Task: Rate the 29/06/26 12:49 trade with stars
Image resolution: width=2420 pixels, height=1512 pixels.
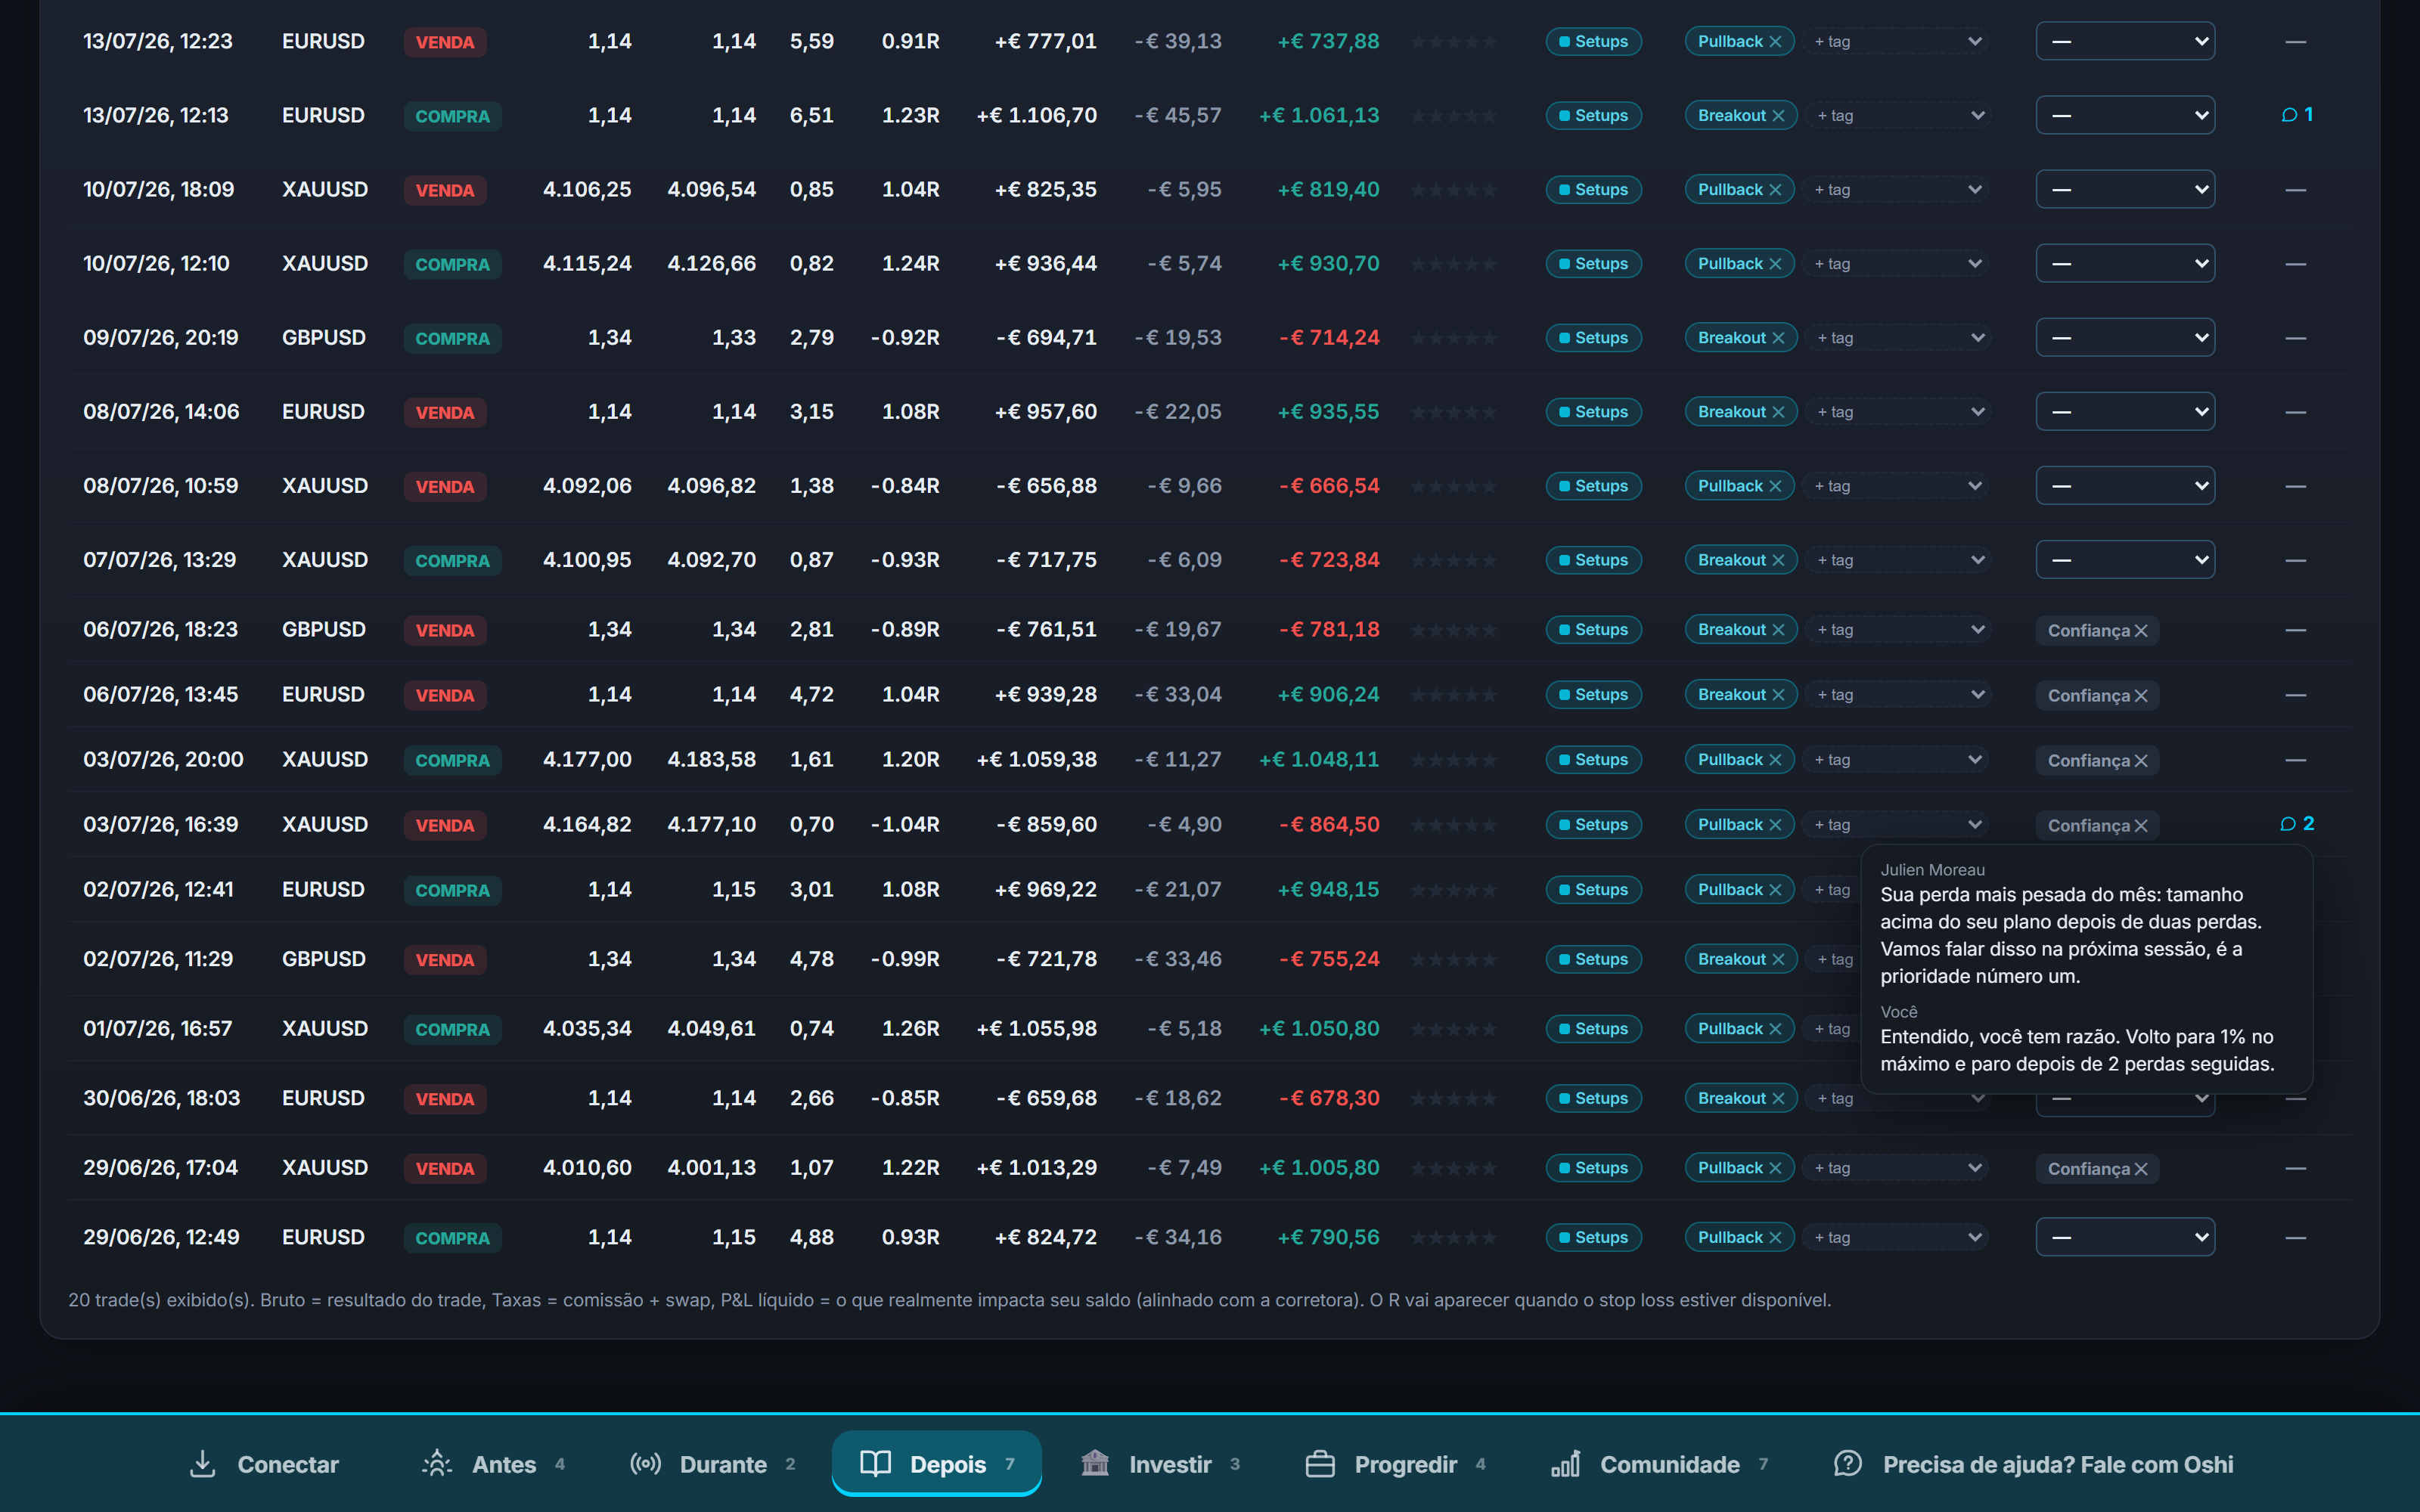Action: (x=1454, y=1238)
